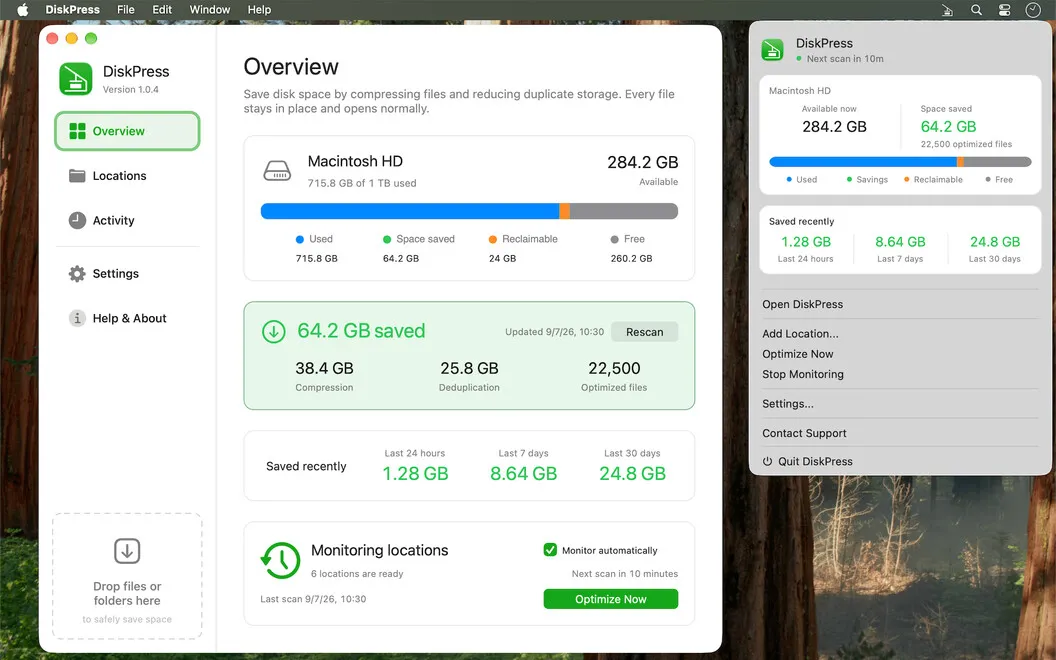Click "8.64 GB" Last 7 days in main window
The height and width of the screenshot is (660, 1056).
[x=523, y=473]
